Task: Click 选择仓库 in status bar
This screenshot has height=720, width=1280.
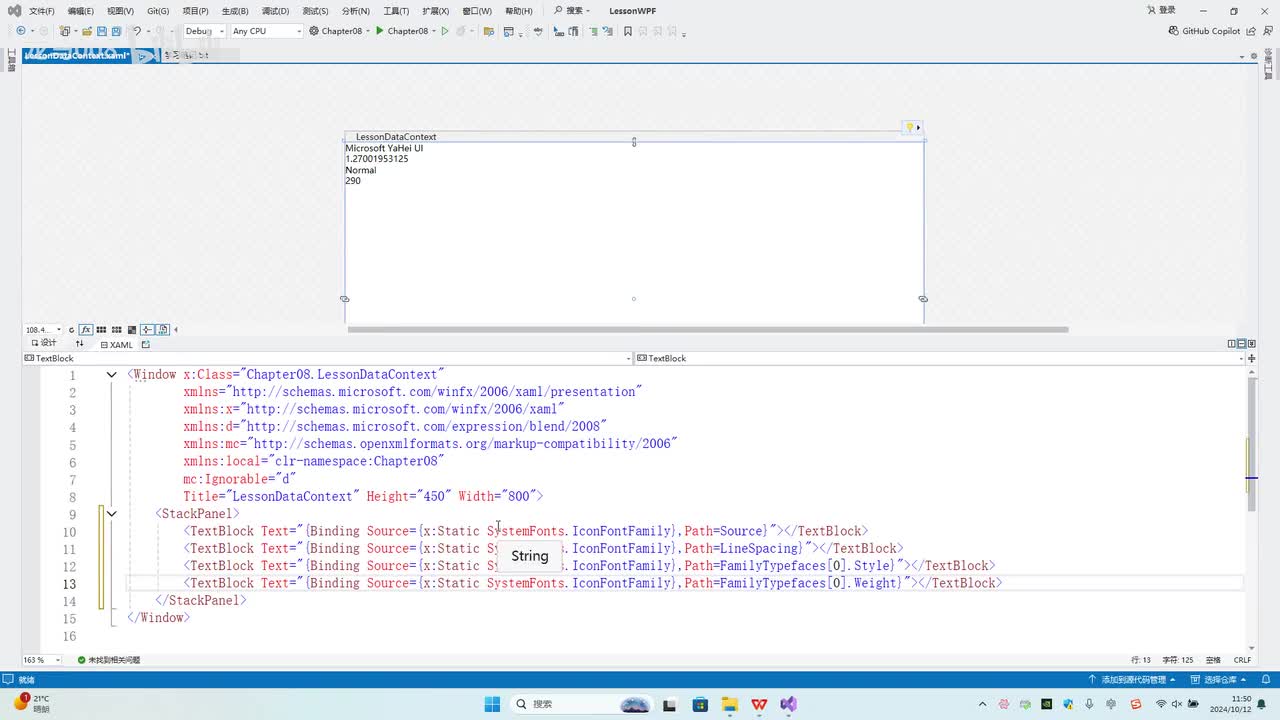Action: (x=1217, y=680)
